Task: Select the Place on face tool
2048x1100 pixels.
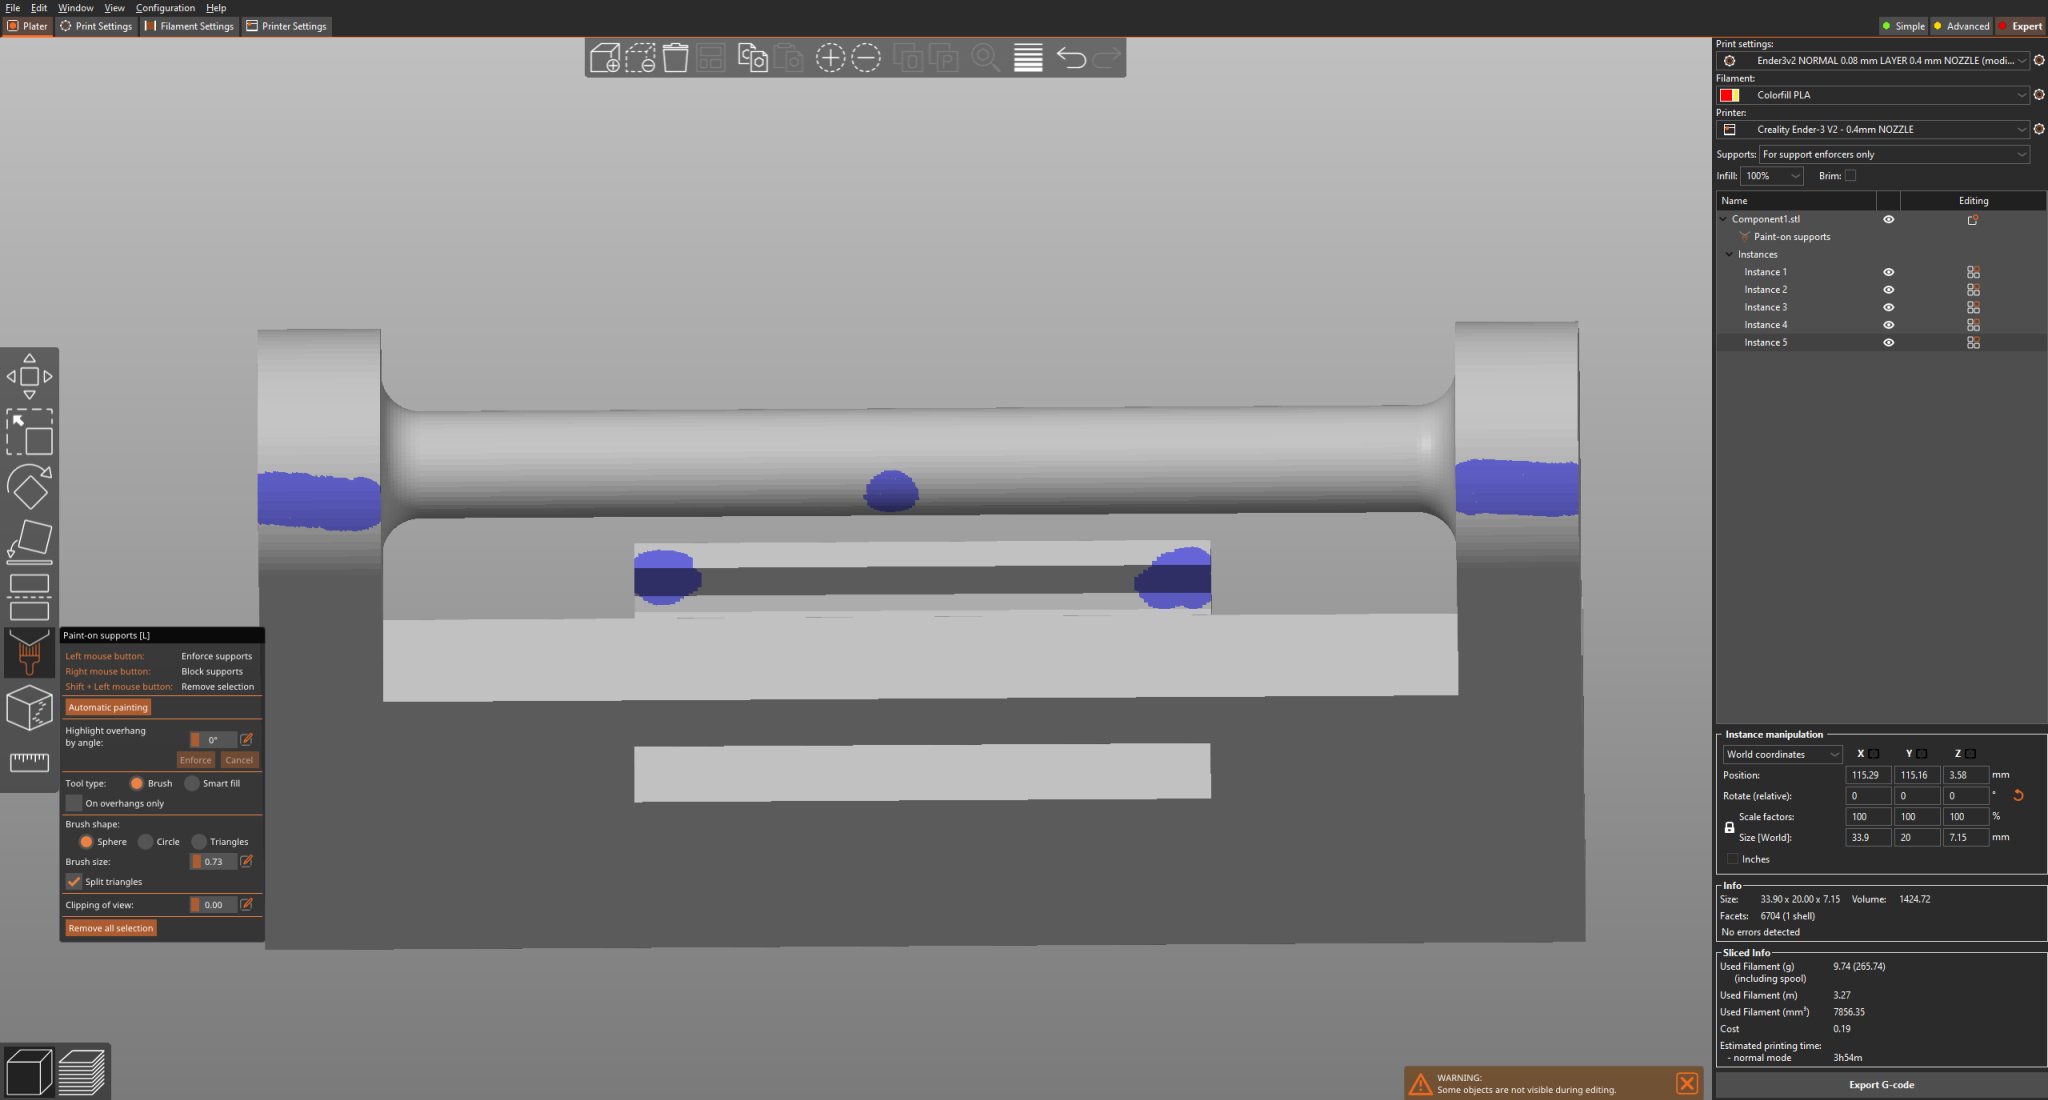Action: (x=29, y=541)
